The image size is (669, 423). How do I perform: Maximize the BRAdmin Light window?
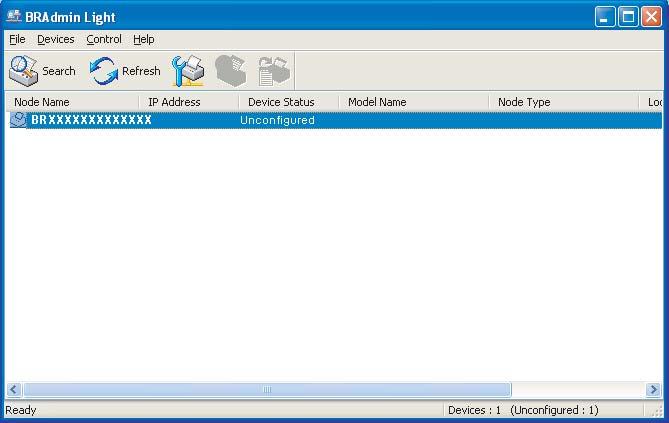628,17
